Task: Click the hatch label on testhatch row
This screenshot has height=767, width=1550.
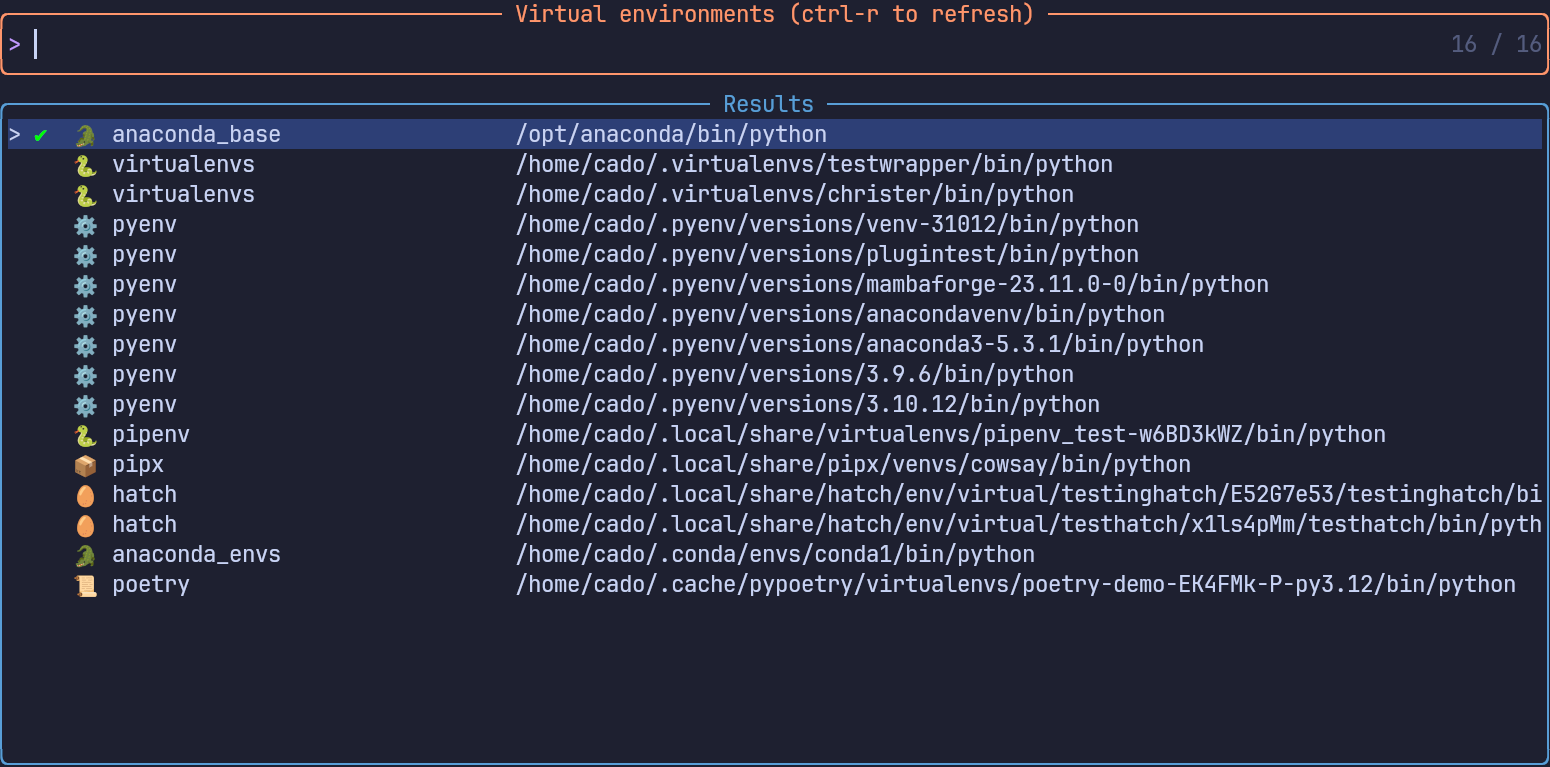Action: [x=144, y=525]
